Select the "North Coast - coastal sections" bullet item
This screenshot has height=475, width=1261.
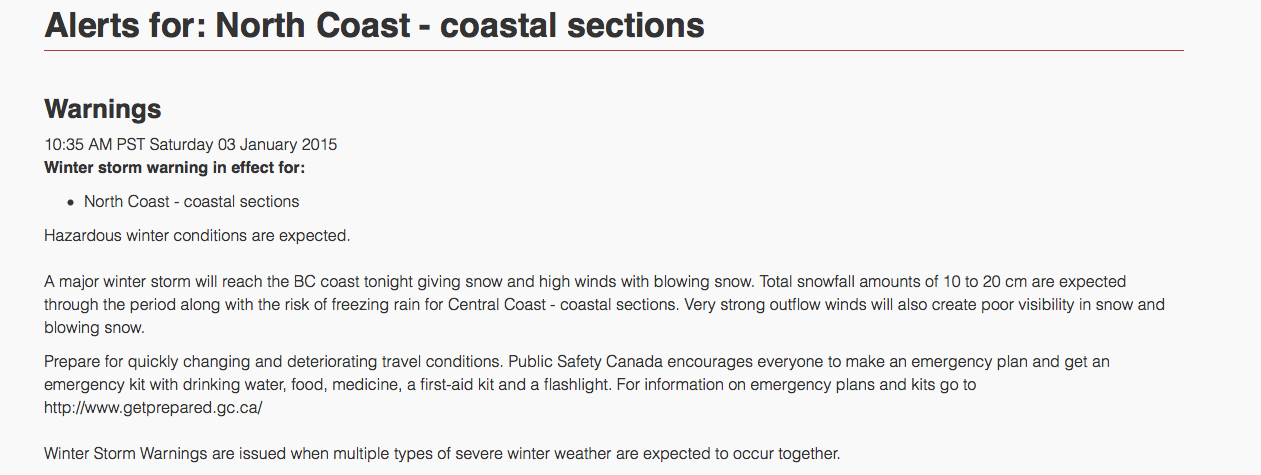191,201
